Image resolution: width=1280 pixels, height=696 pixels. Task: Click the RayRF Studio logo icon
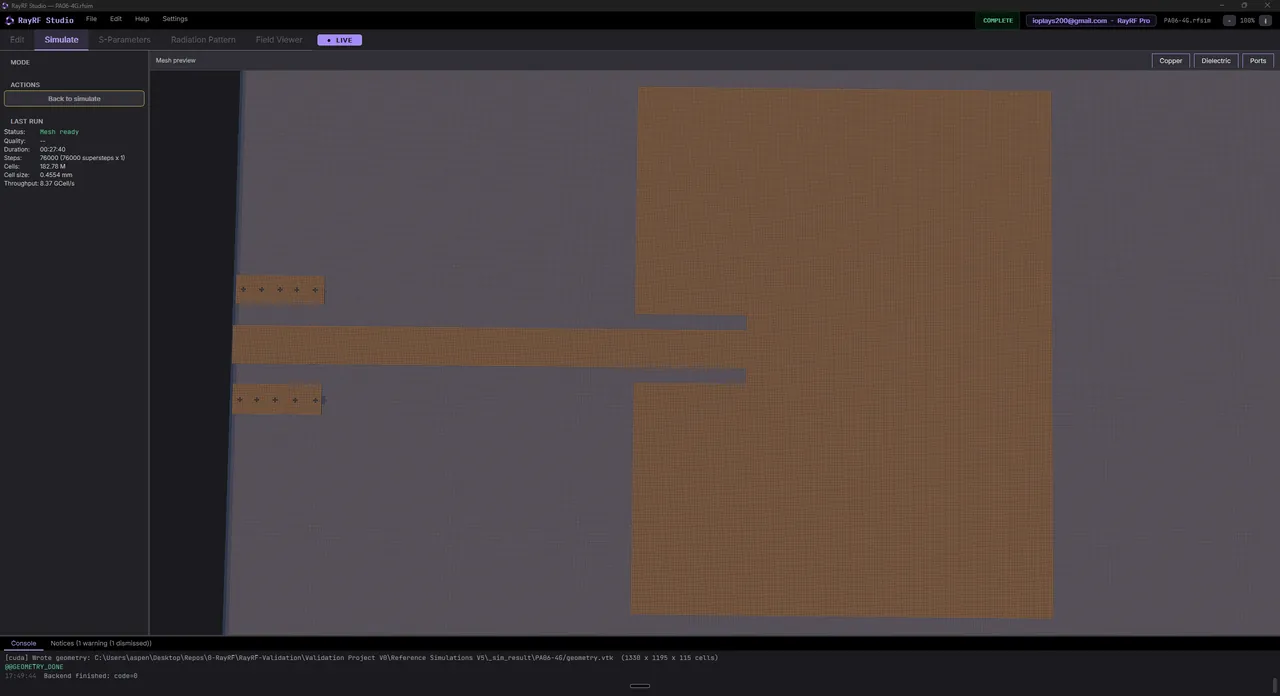pyautogui.click(x=9, y=20)
